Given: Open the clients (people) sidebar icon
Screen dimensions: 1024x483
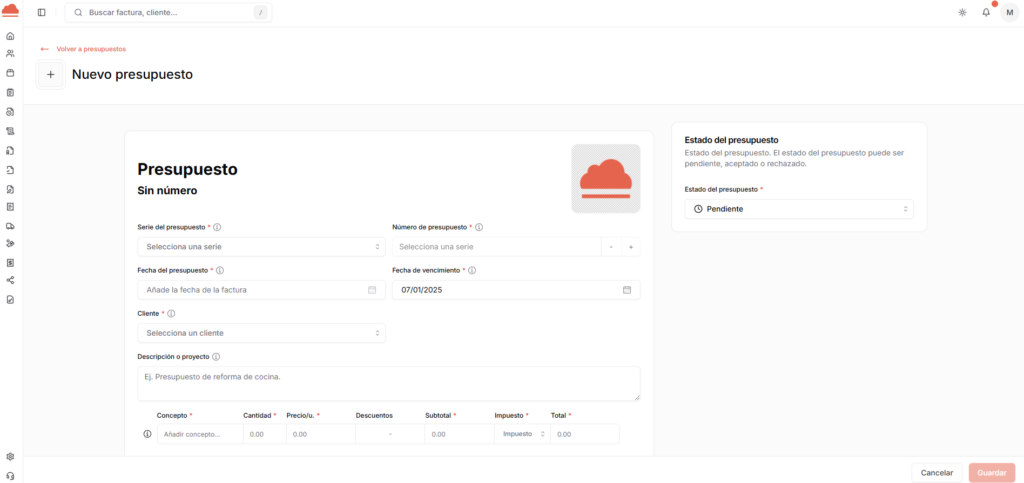Looking at the screenshot, I should tap(10, 54).
